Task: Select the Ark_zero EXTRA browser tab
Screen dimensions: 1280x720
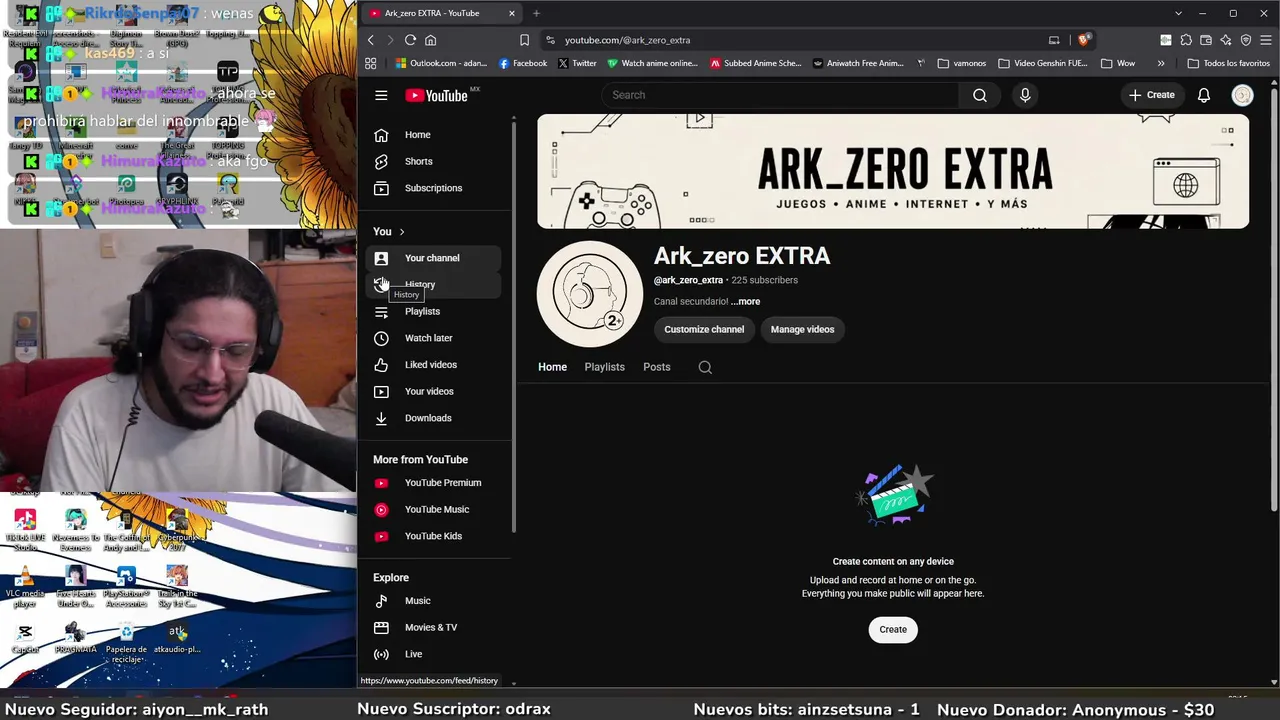Action: [x=440, y=13]
